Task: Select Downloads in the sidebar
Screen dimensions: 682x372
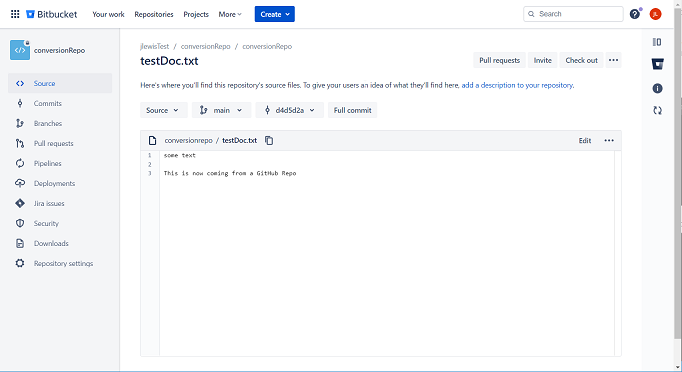Action: pyautogui.click(x=60, y=243)
